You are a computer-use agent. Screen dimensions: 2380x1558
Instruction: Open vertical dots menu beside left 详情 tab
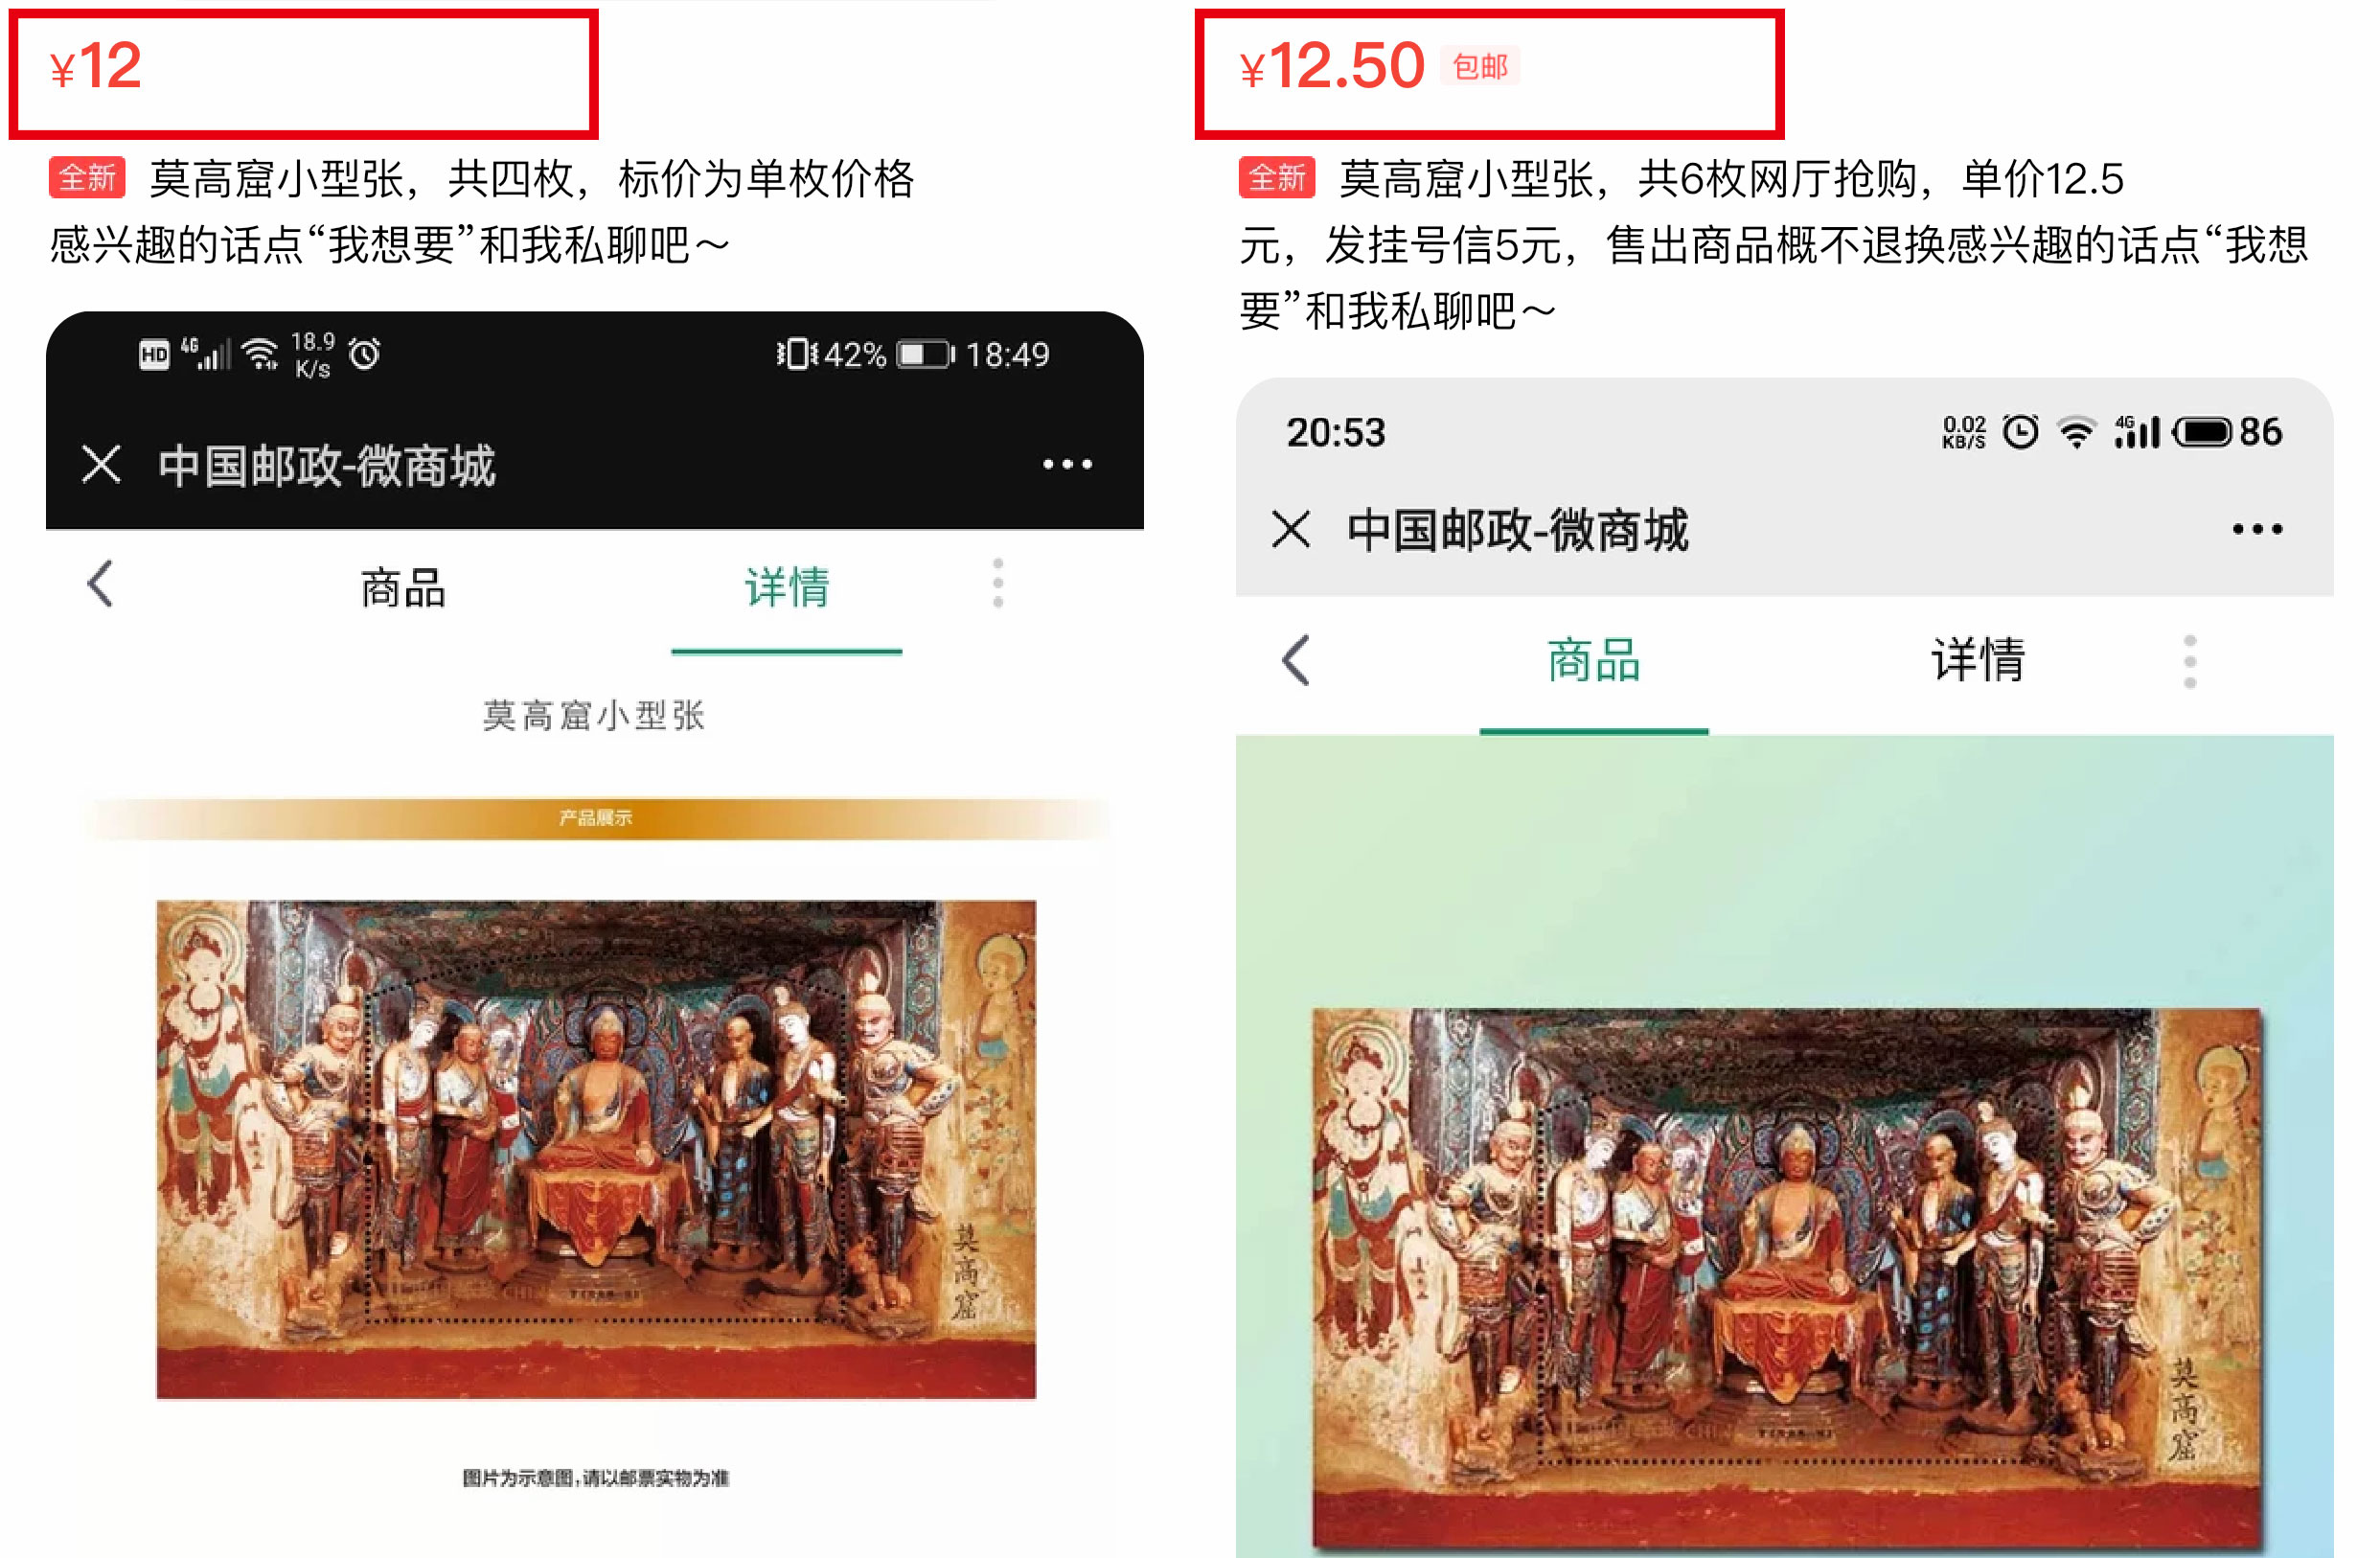pyautogui.click(x=997, y=583)
